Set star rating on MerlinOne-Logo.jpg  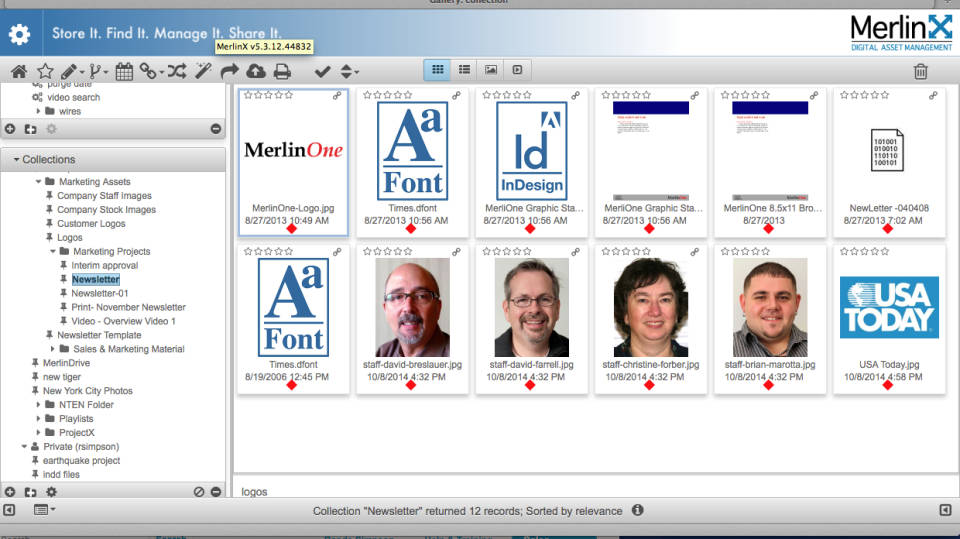268,95
